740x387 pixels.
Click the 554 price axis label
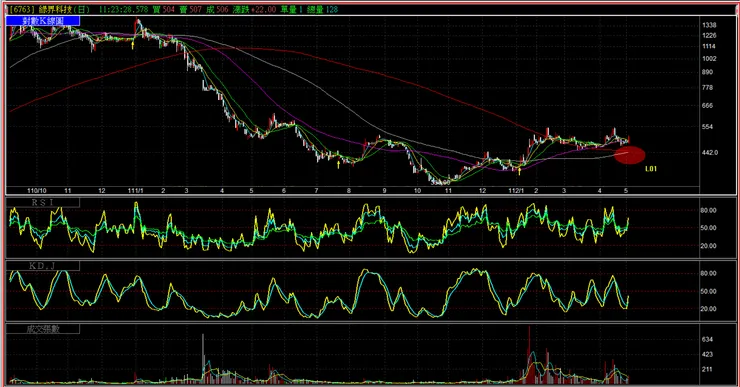[707, 127]
